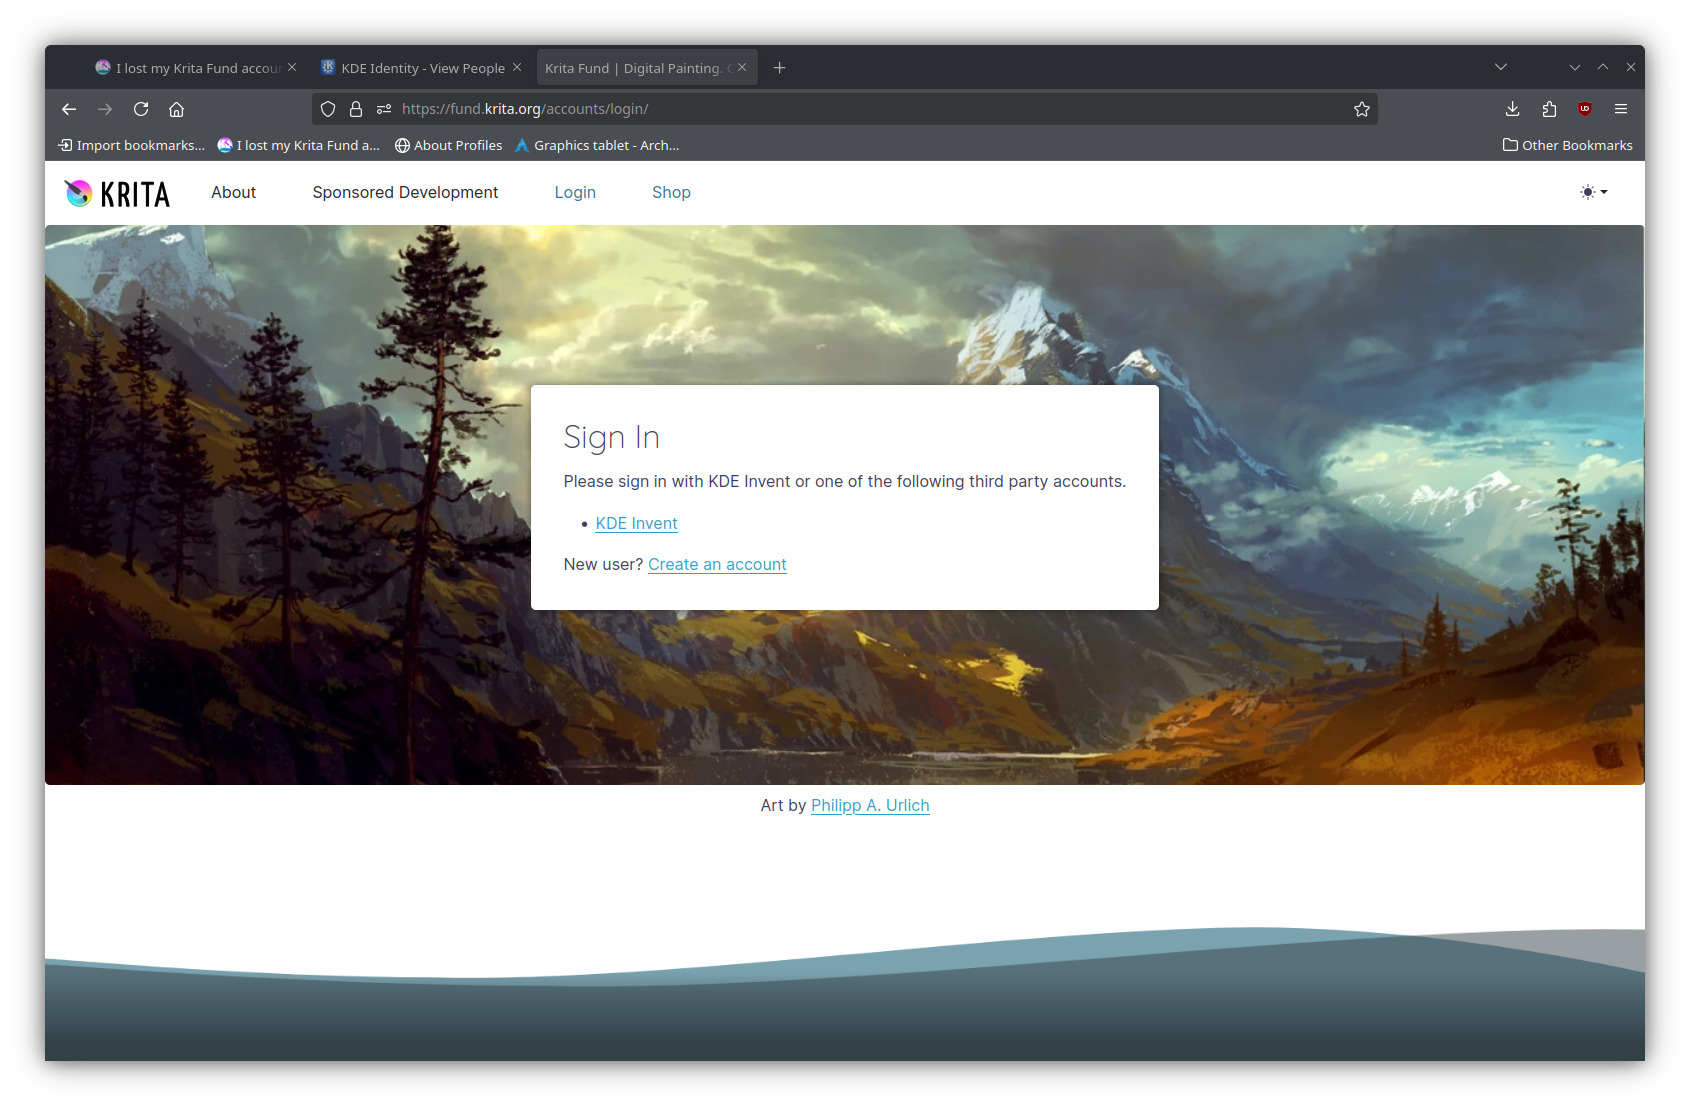Go back using the browser back arrow
Screen dimensions: 1690x1106
tap(69, 109)
